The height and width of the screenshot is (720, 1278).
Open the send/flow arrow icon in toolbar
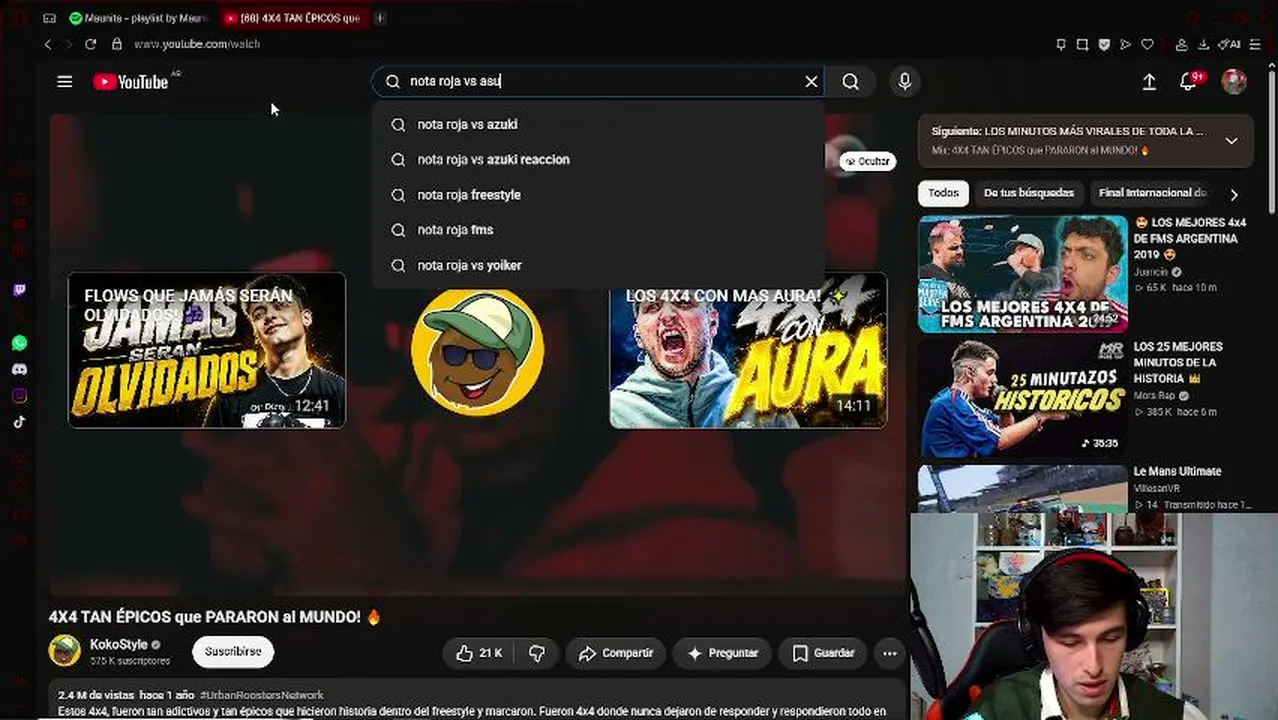point(1125,44)
